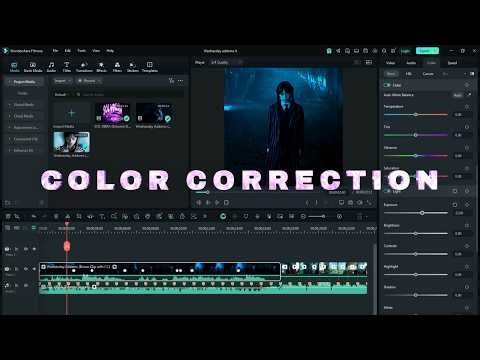
Task: Click the Vibrance keyframe diamond icon
Action: coord(467,148)
